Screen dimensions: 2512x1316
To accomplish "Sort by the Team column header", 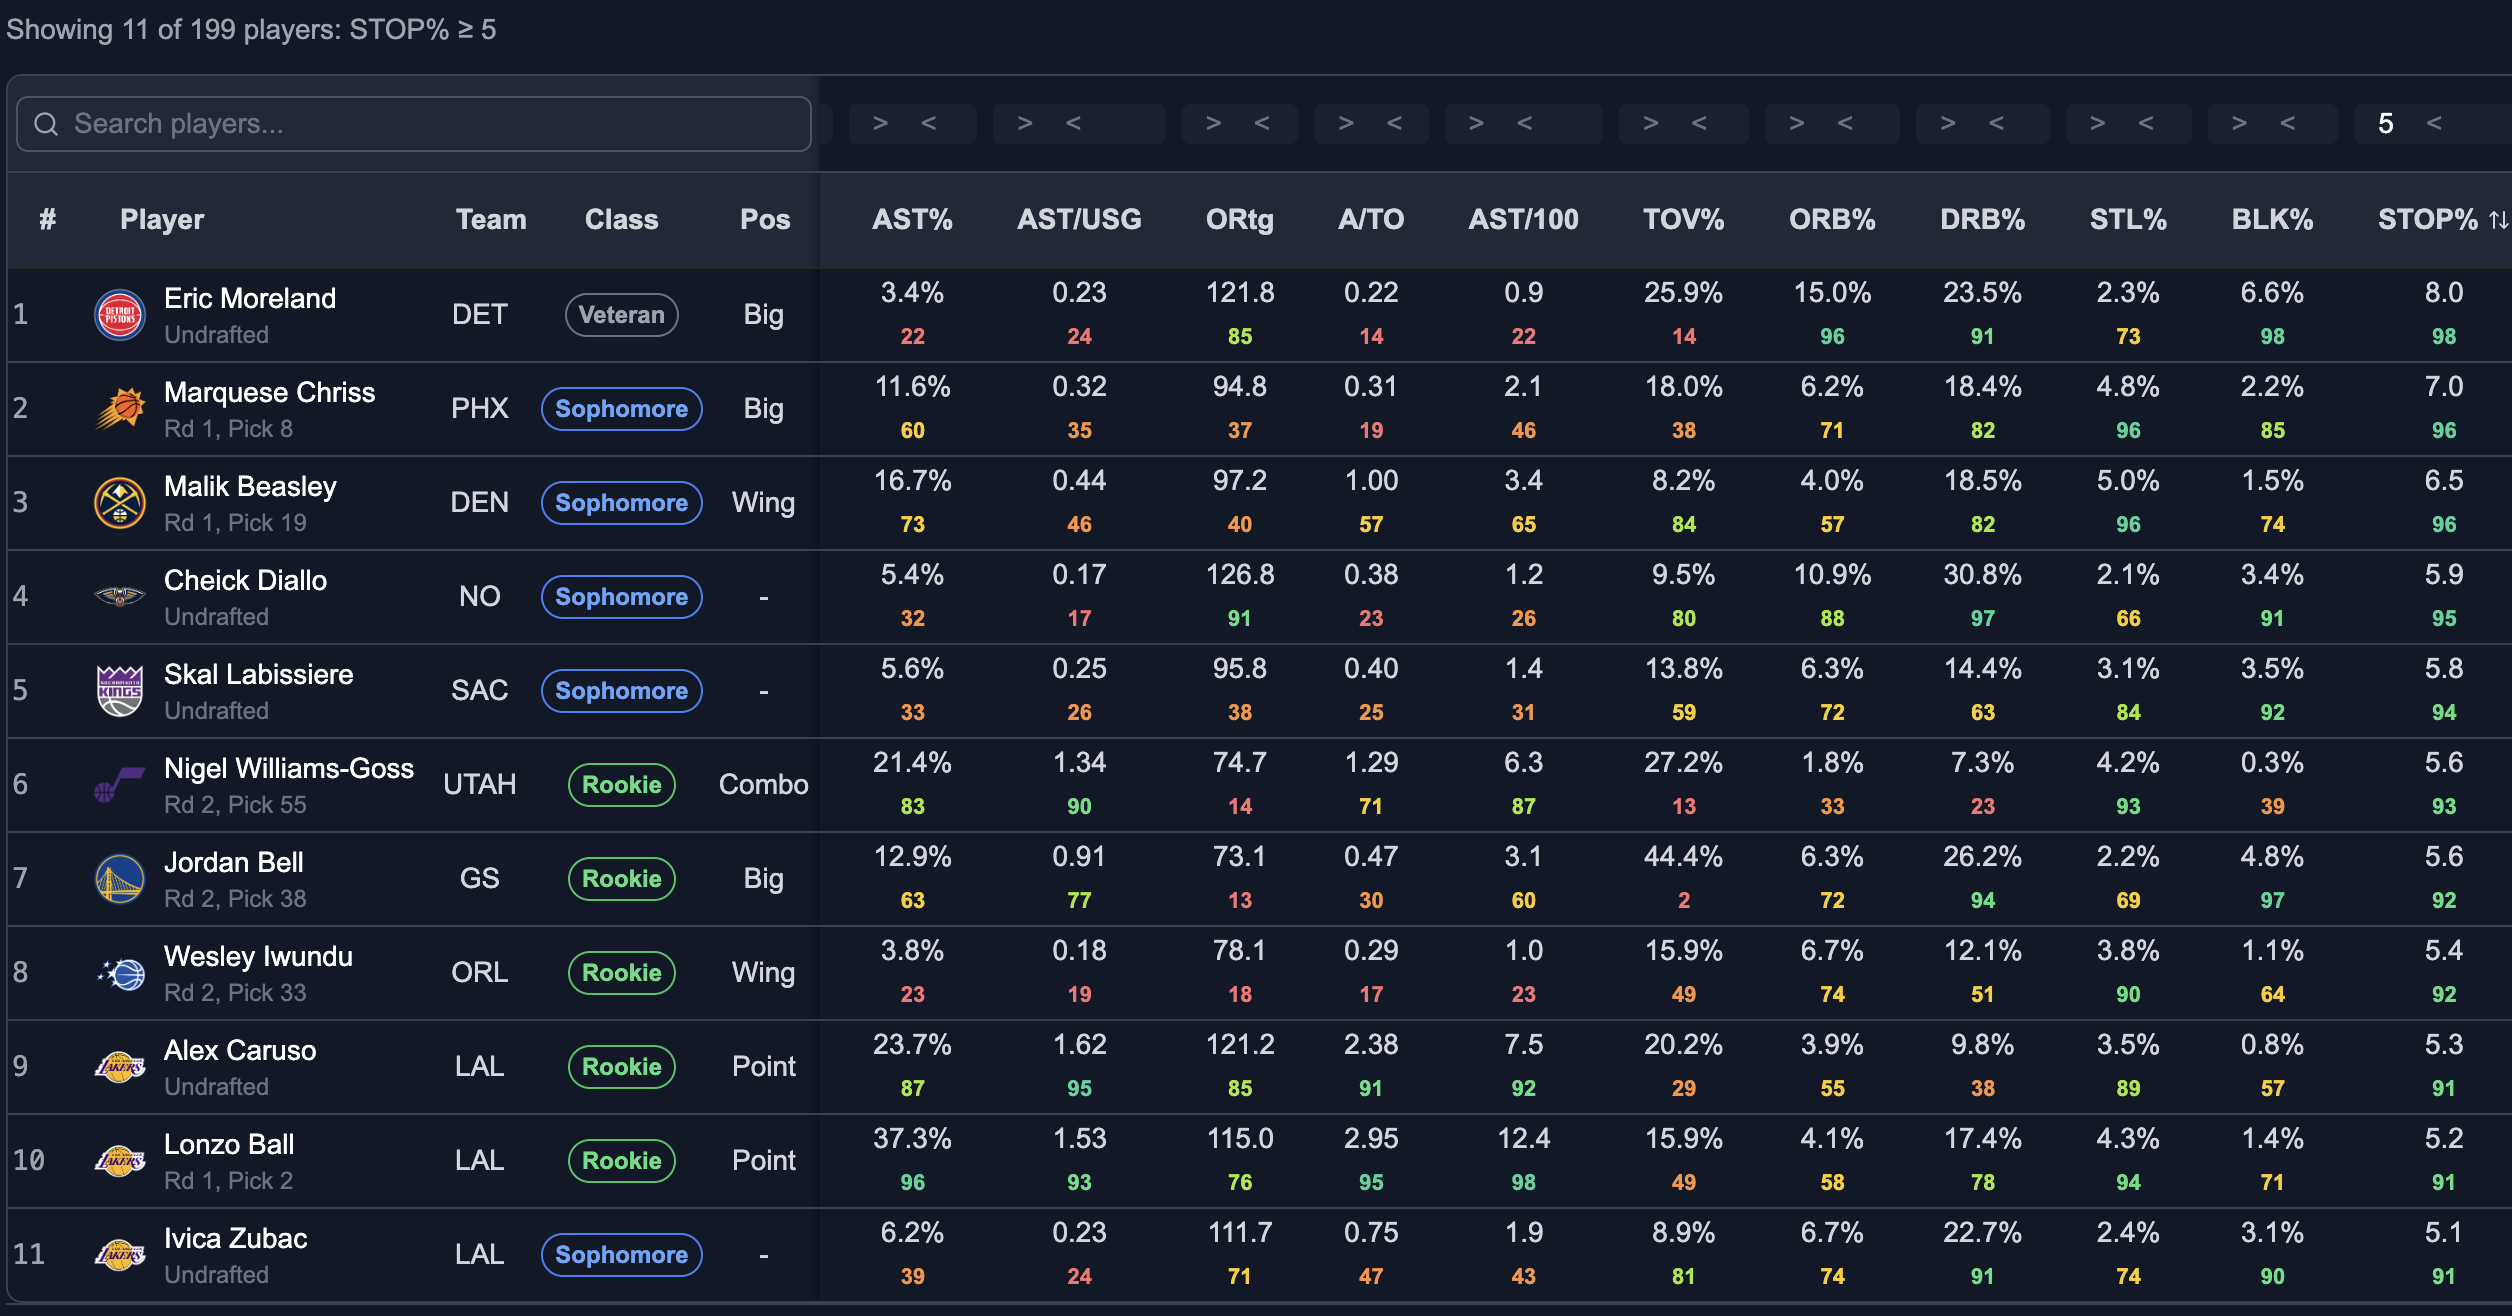I will point(491,220).
